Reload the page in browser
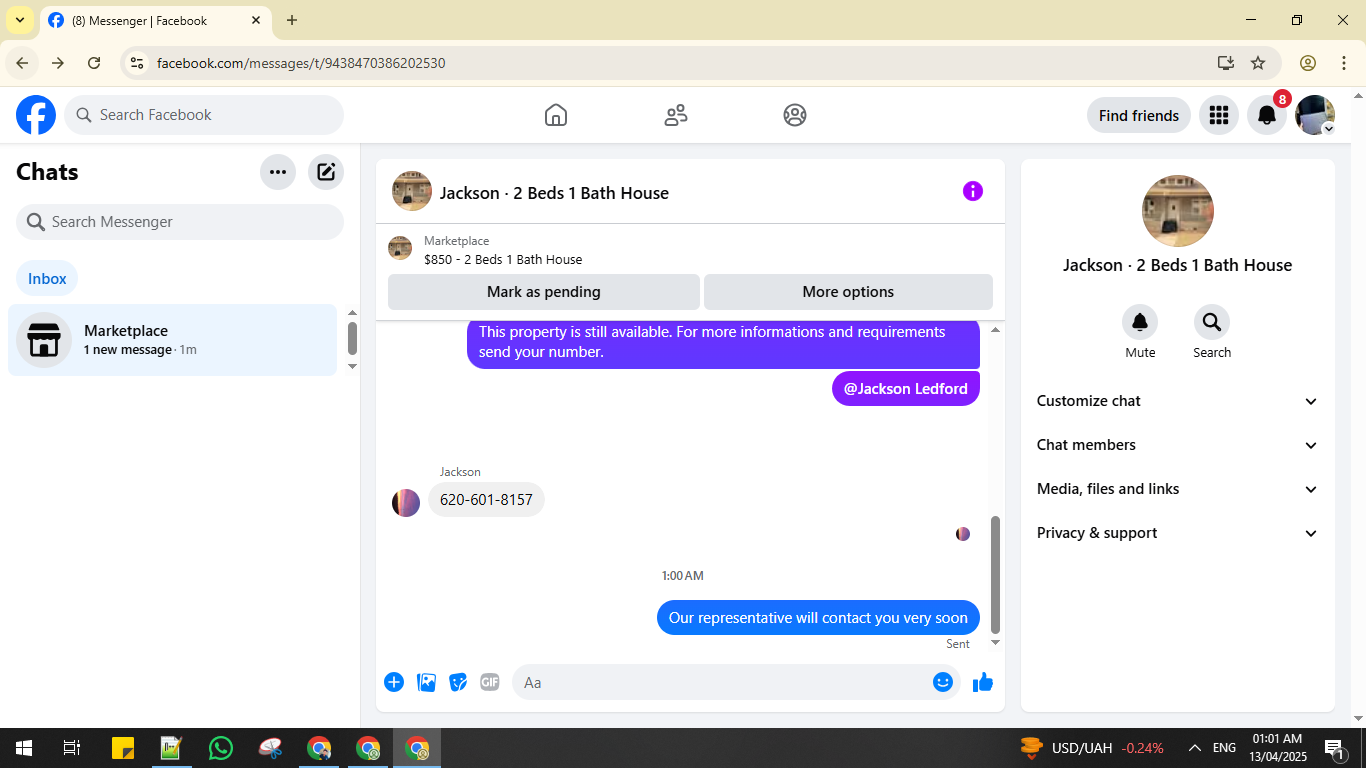Viewport: 1366px width, 768px height. click(94, 63)
